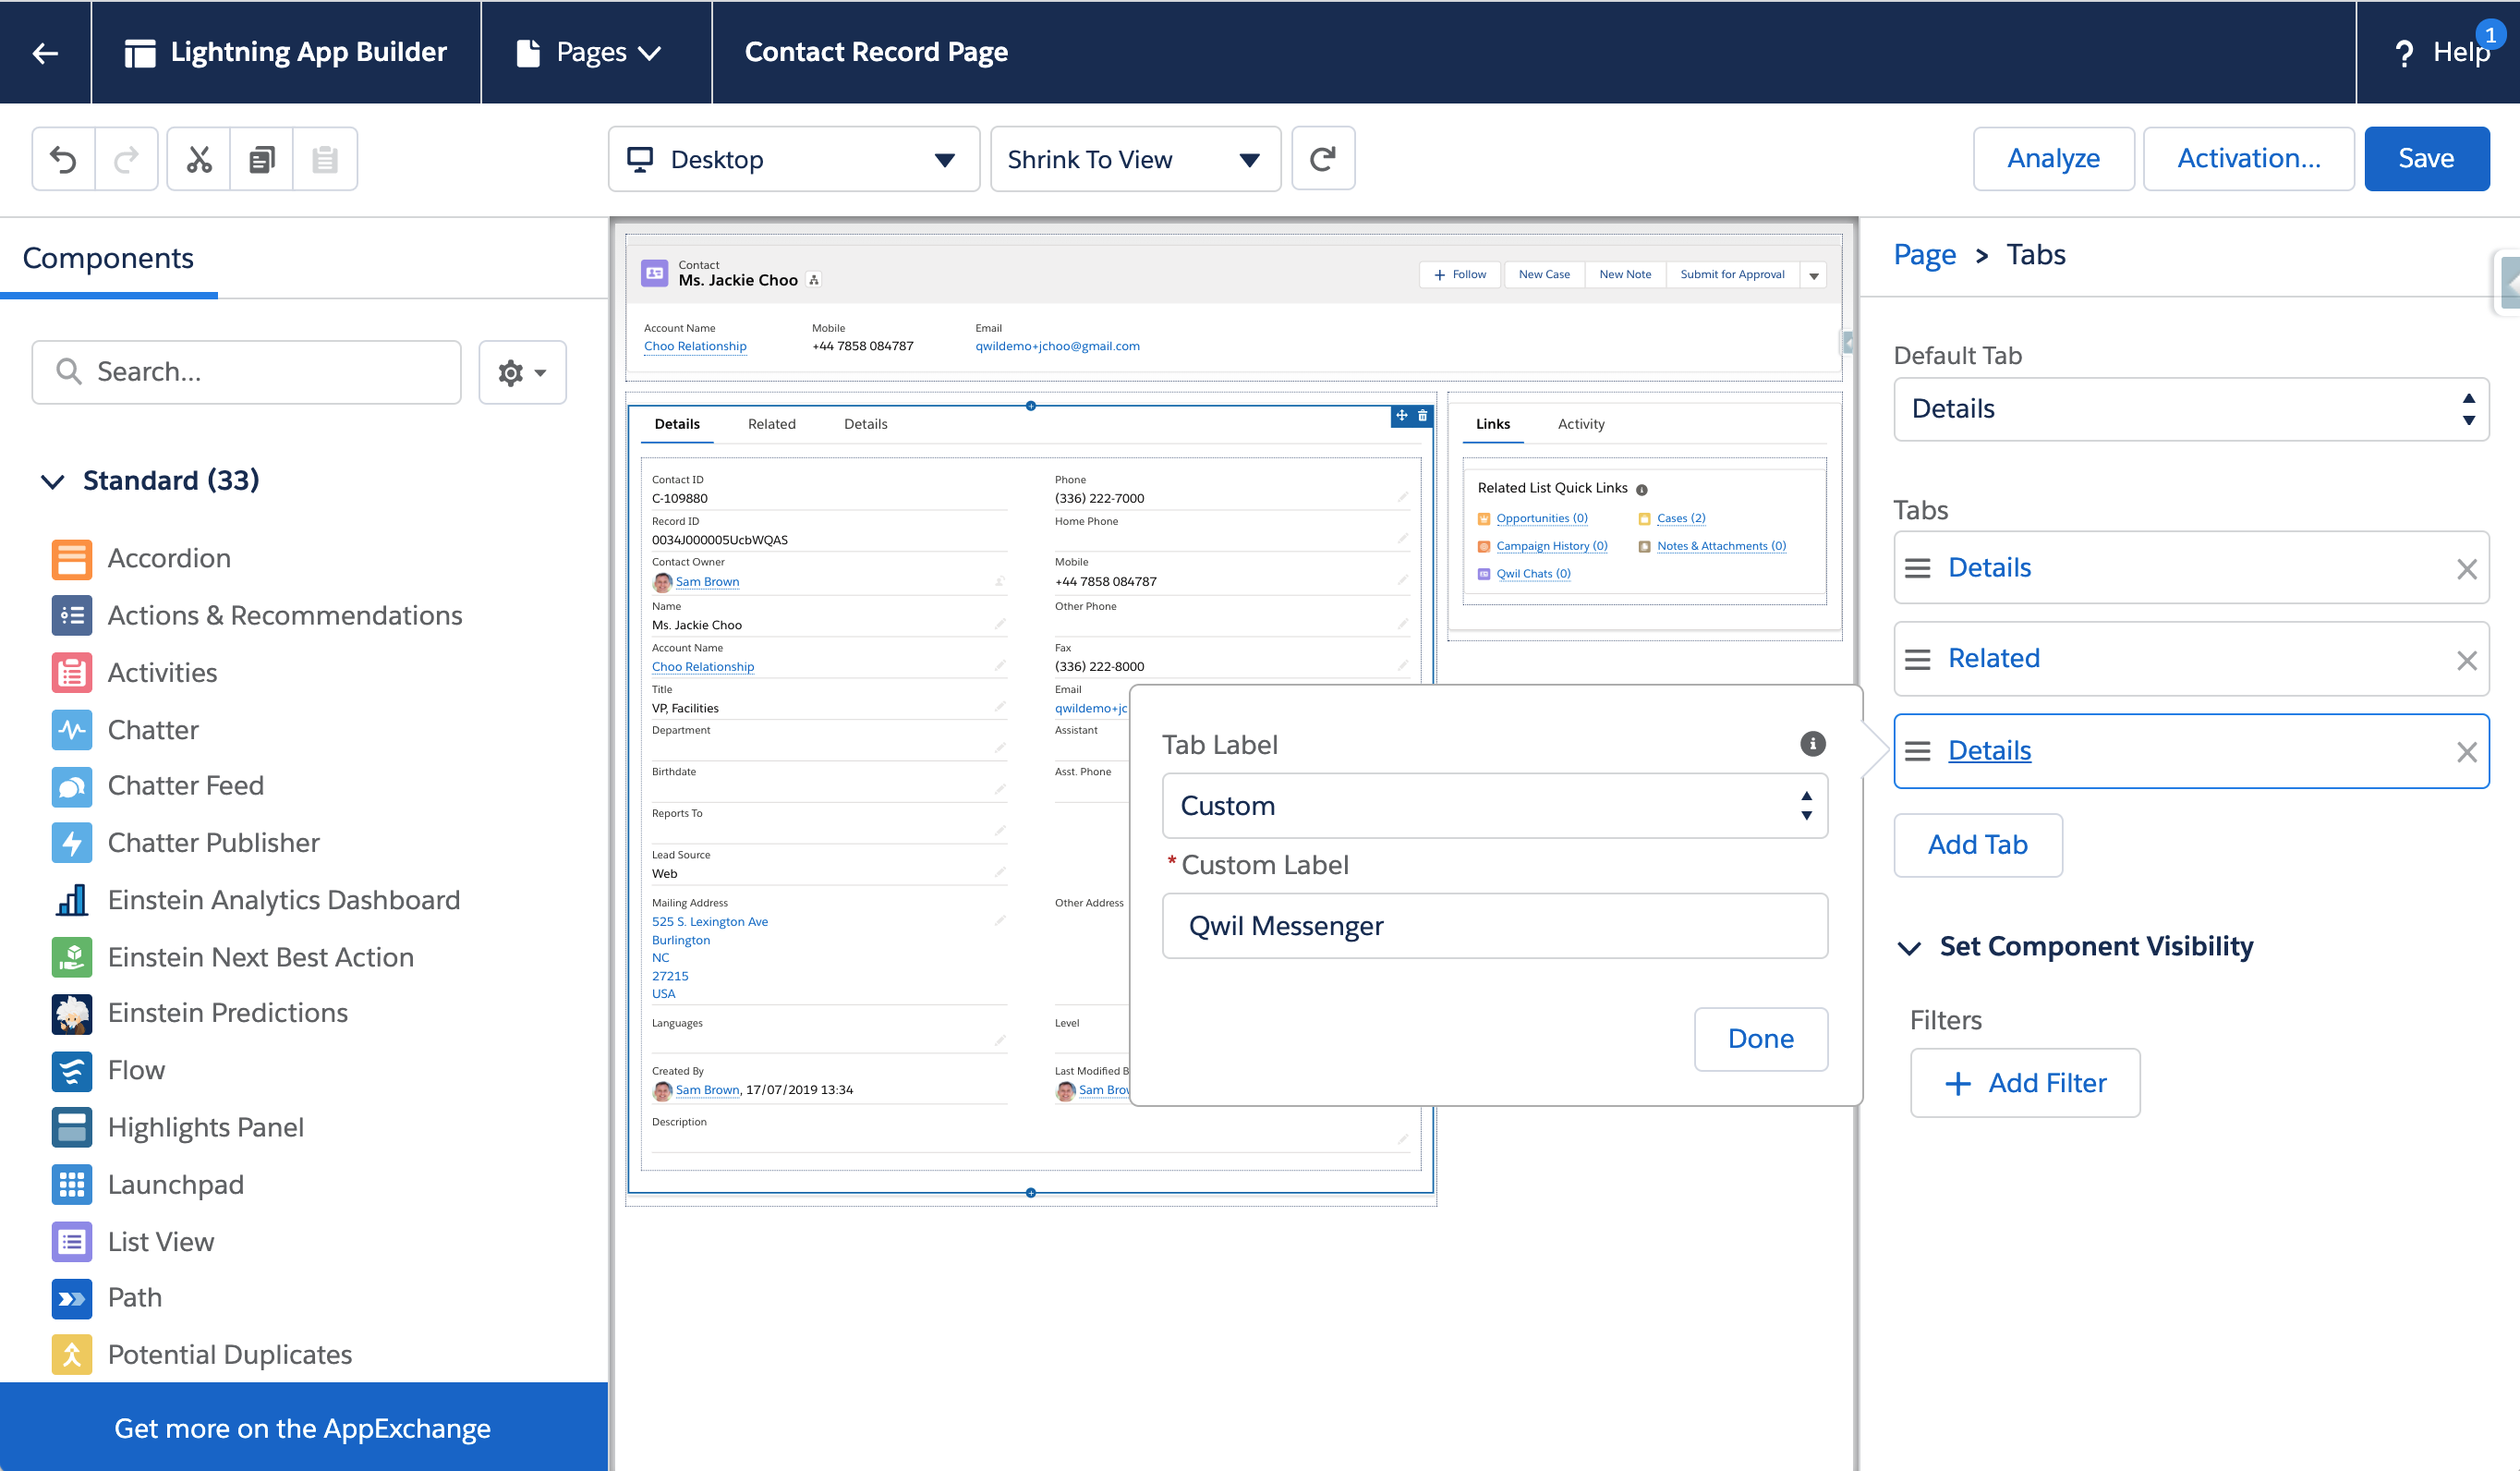Click the Submit for Approval button
The width and height of the screenshot is (2520, 1471).
1731,275
